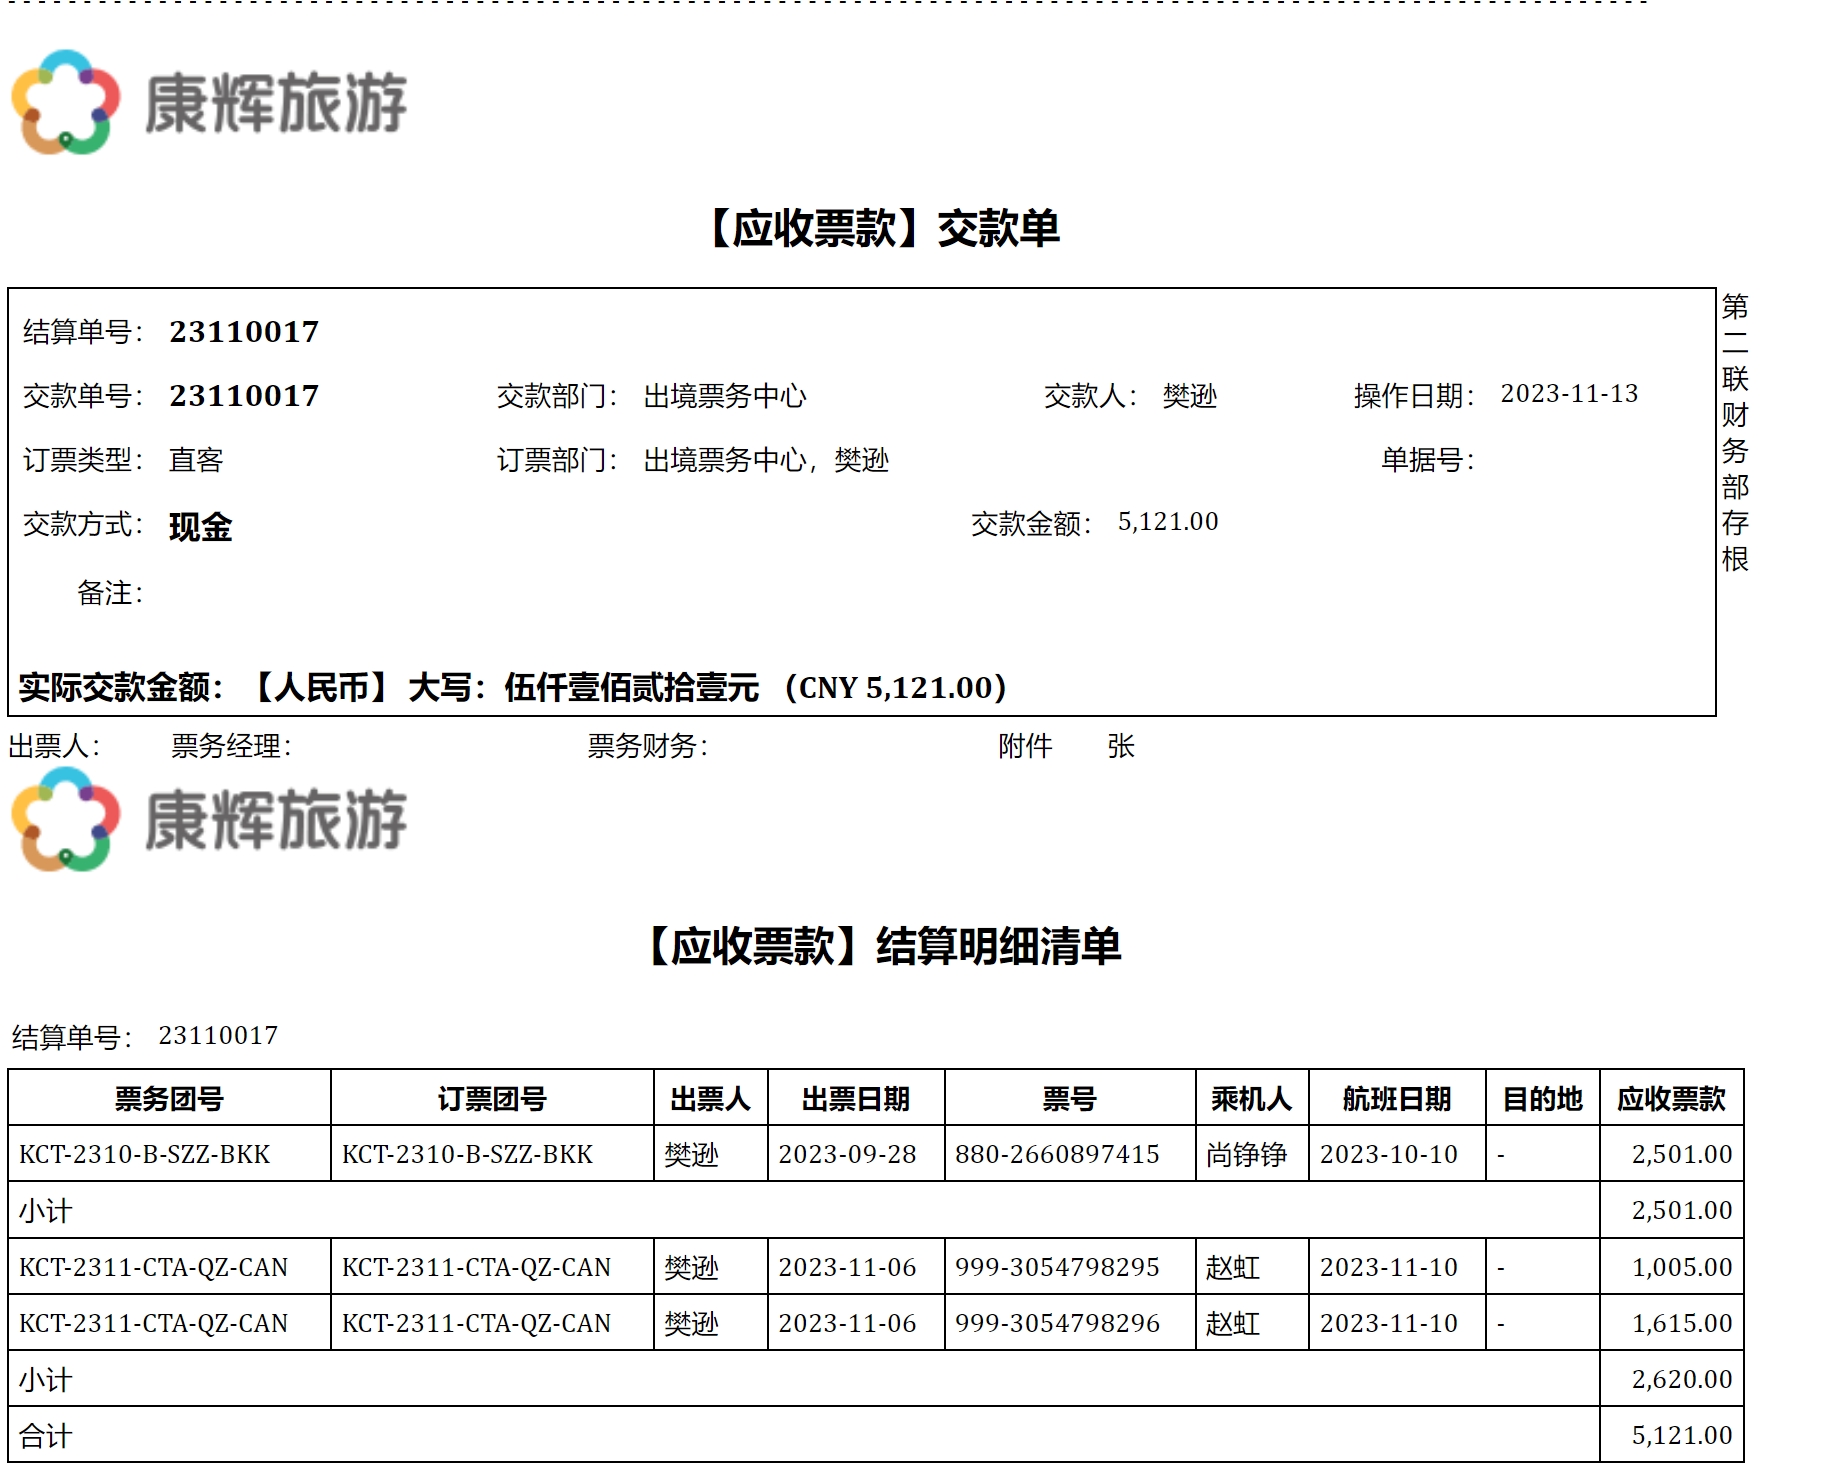
Task: Click passenger name 尚铮铮
Action: [x=1246, y=1155]
